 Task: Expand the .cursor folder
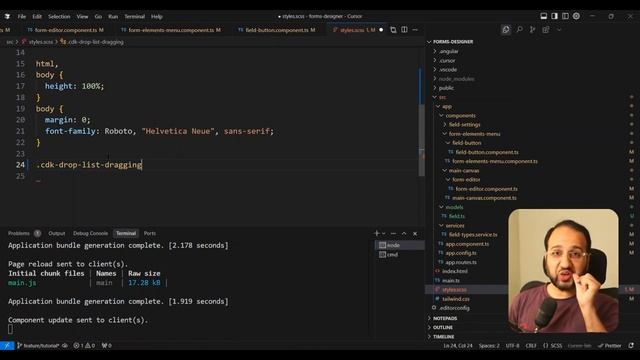pyautogui.click(x=447, y=60)
